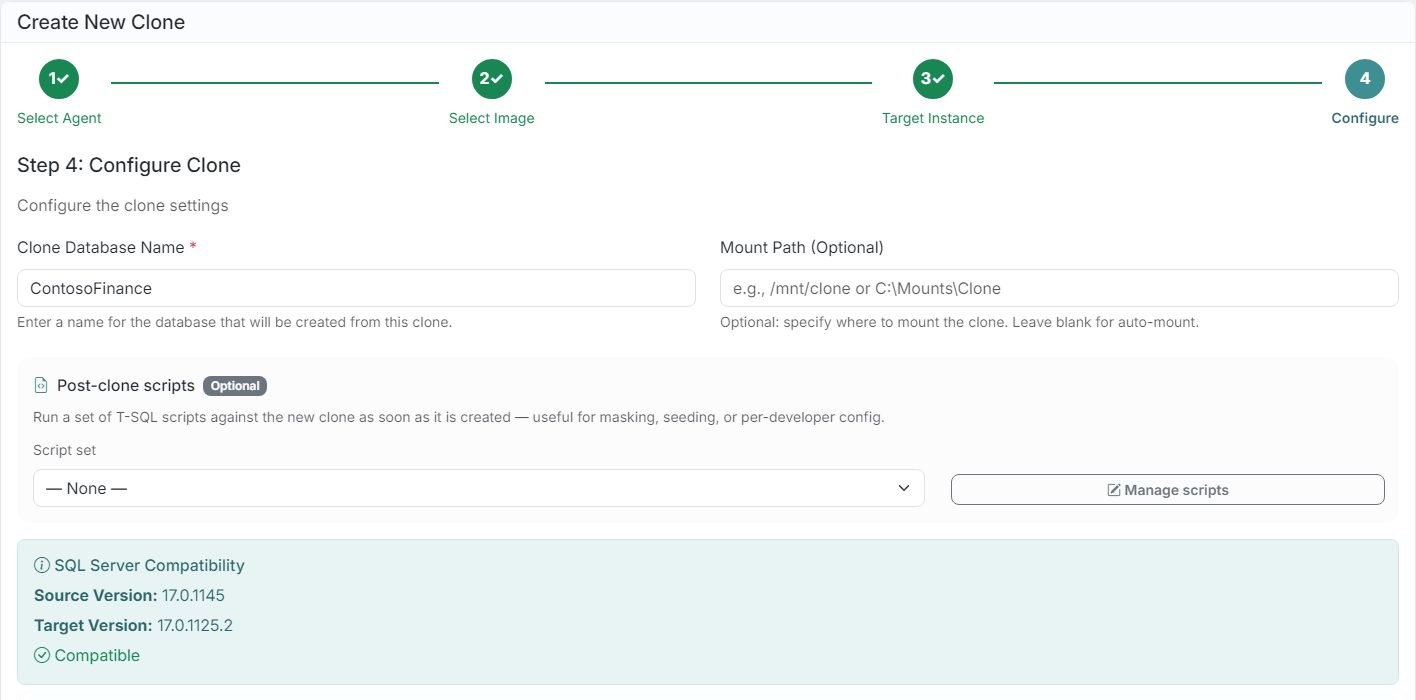1416x700 pixels.
Task: Click the Mount Path (Optional) label
Action: tap(802, 247)
